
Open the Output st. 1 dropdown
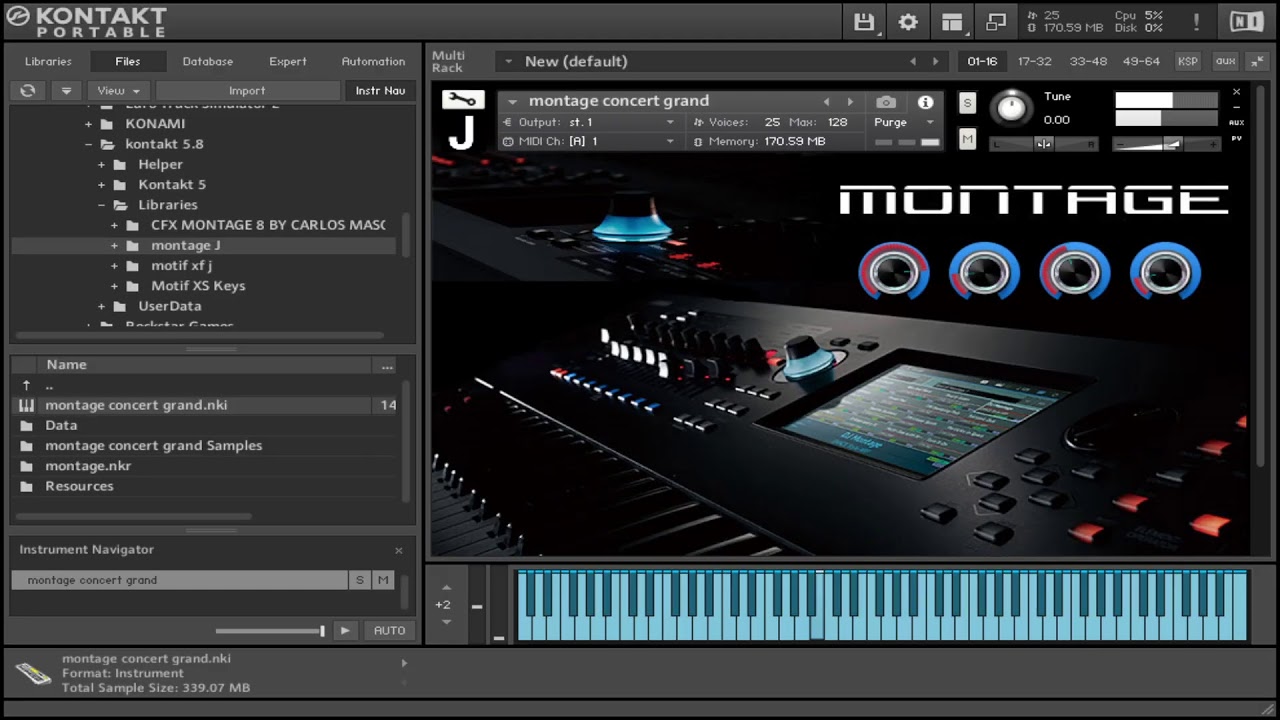pos(590,122)
